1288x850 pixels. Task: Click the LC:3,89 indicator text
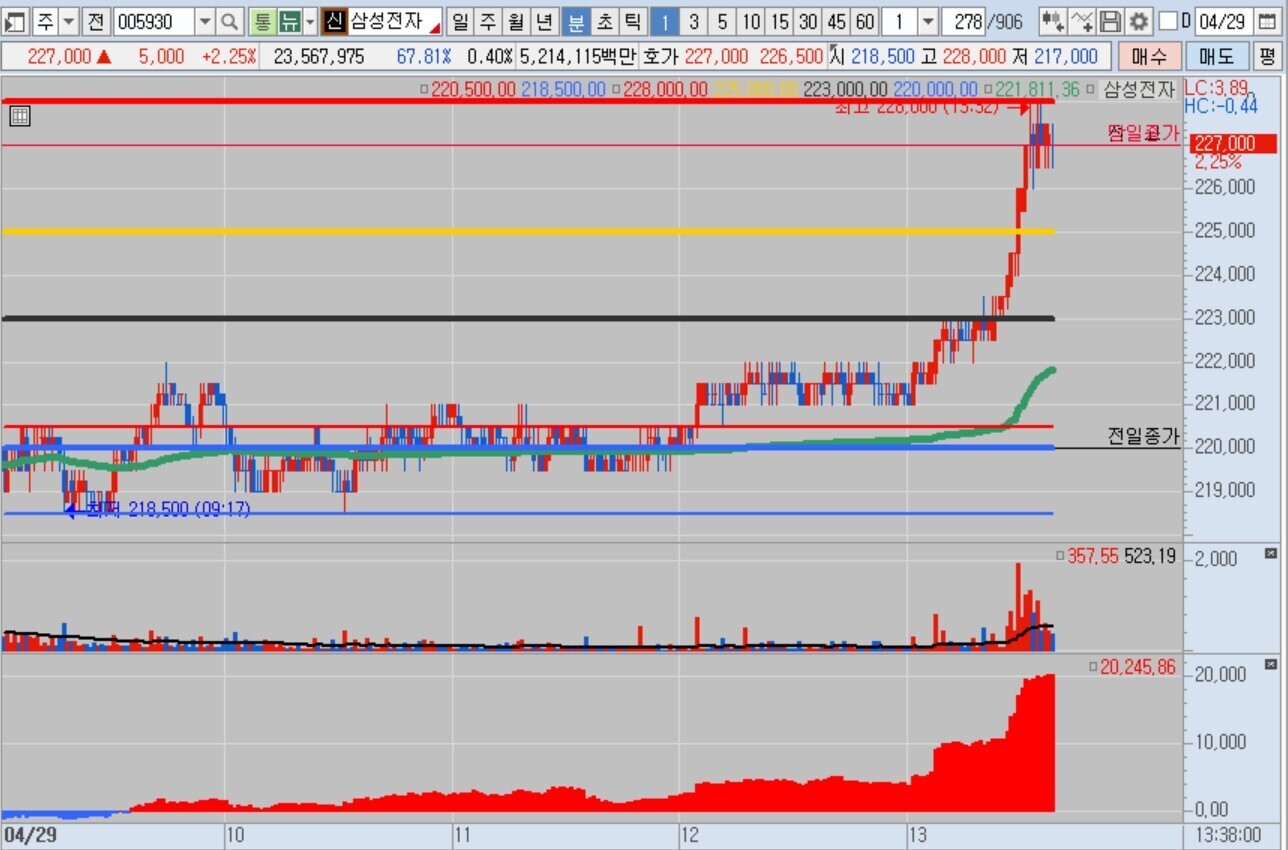coord(1217,88)
